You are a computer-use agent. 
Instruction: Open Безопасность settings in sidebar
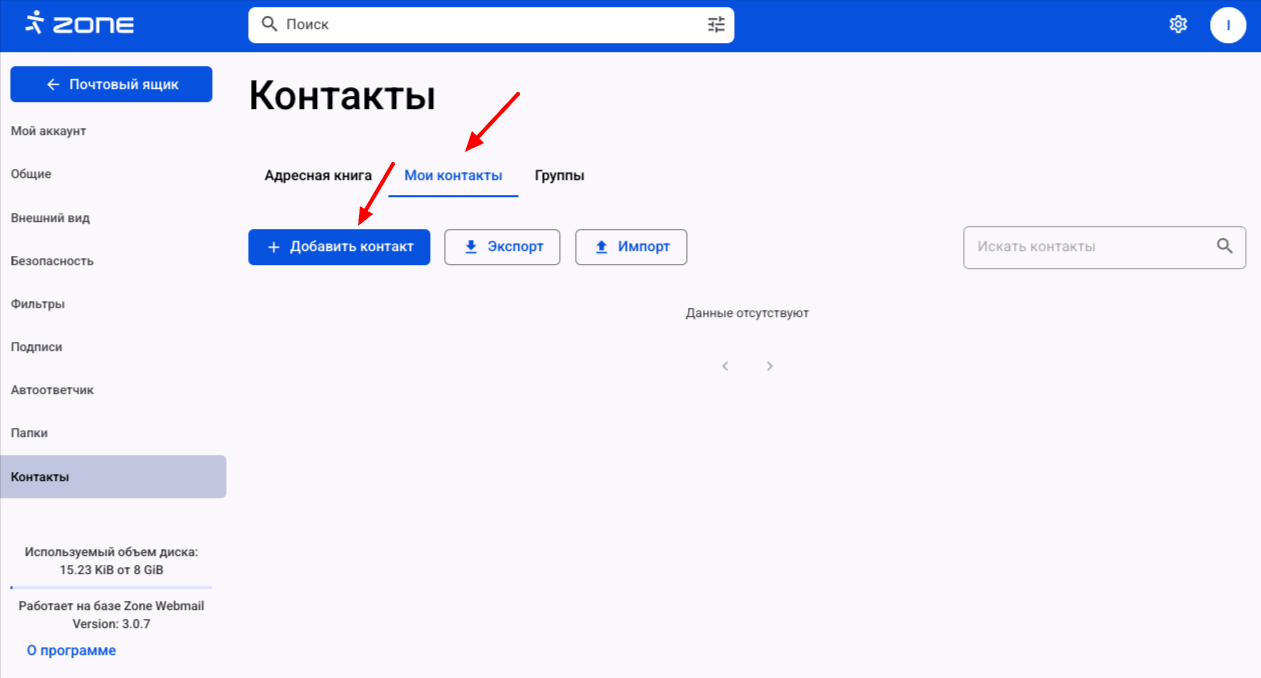pyautogui.click(x=52, y=261)
